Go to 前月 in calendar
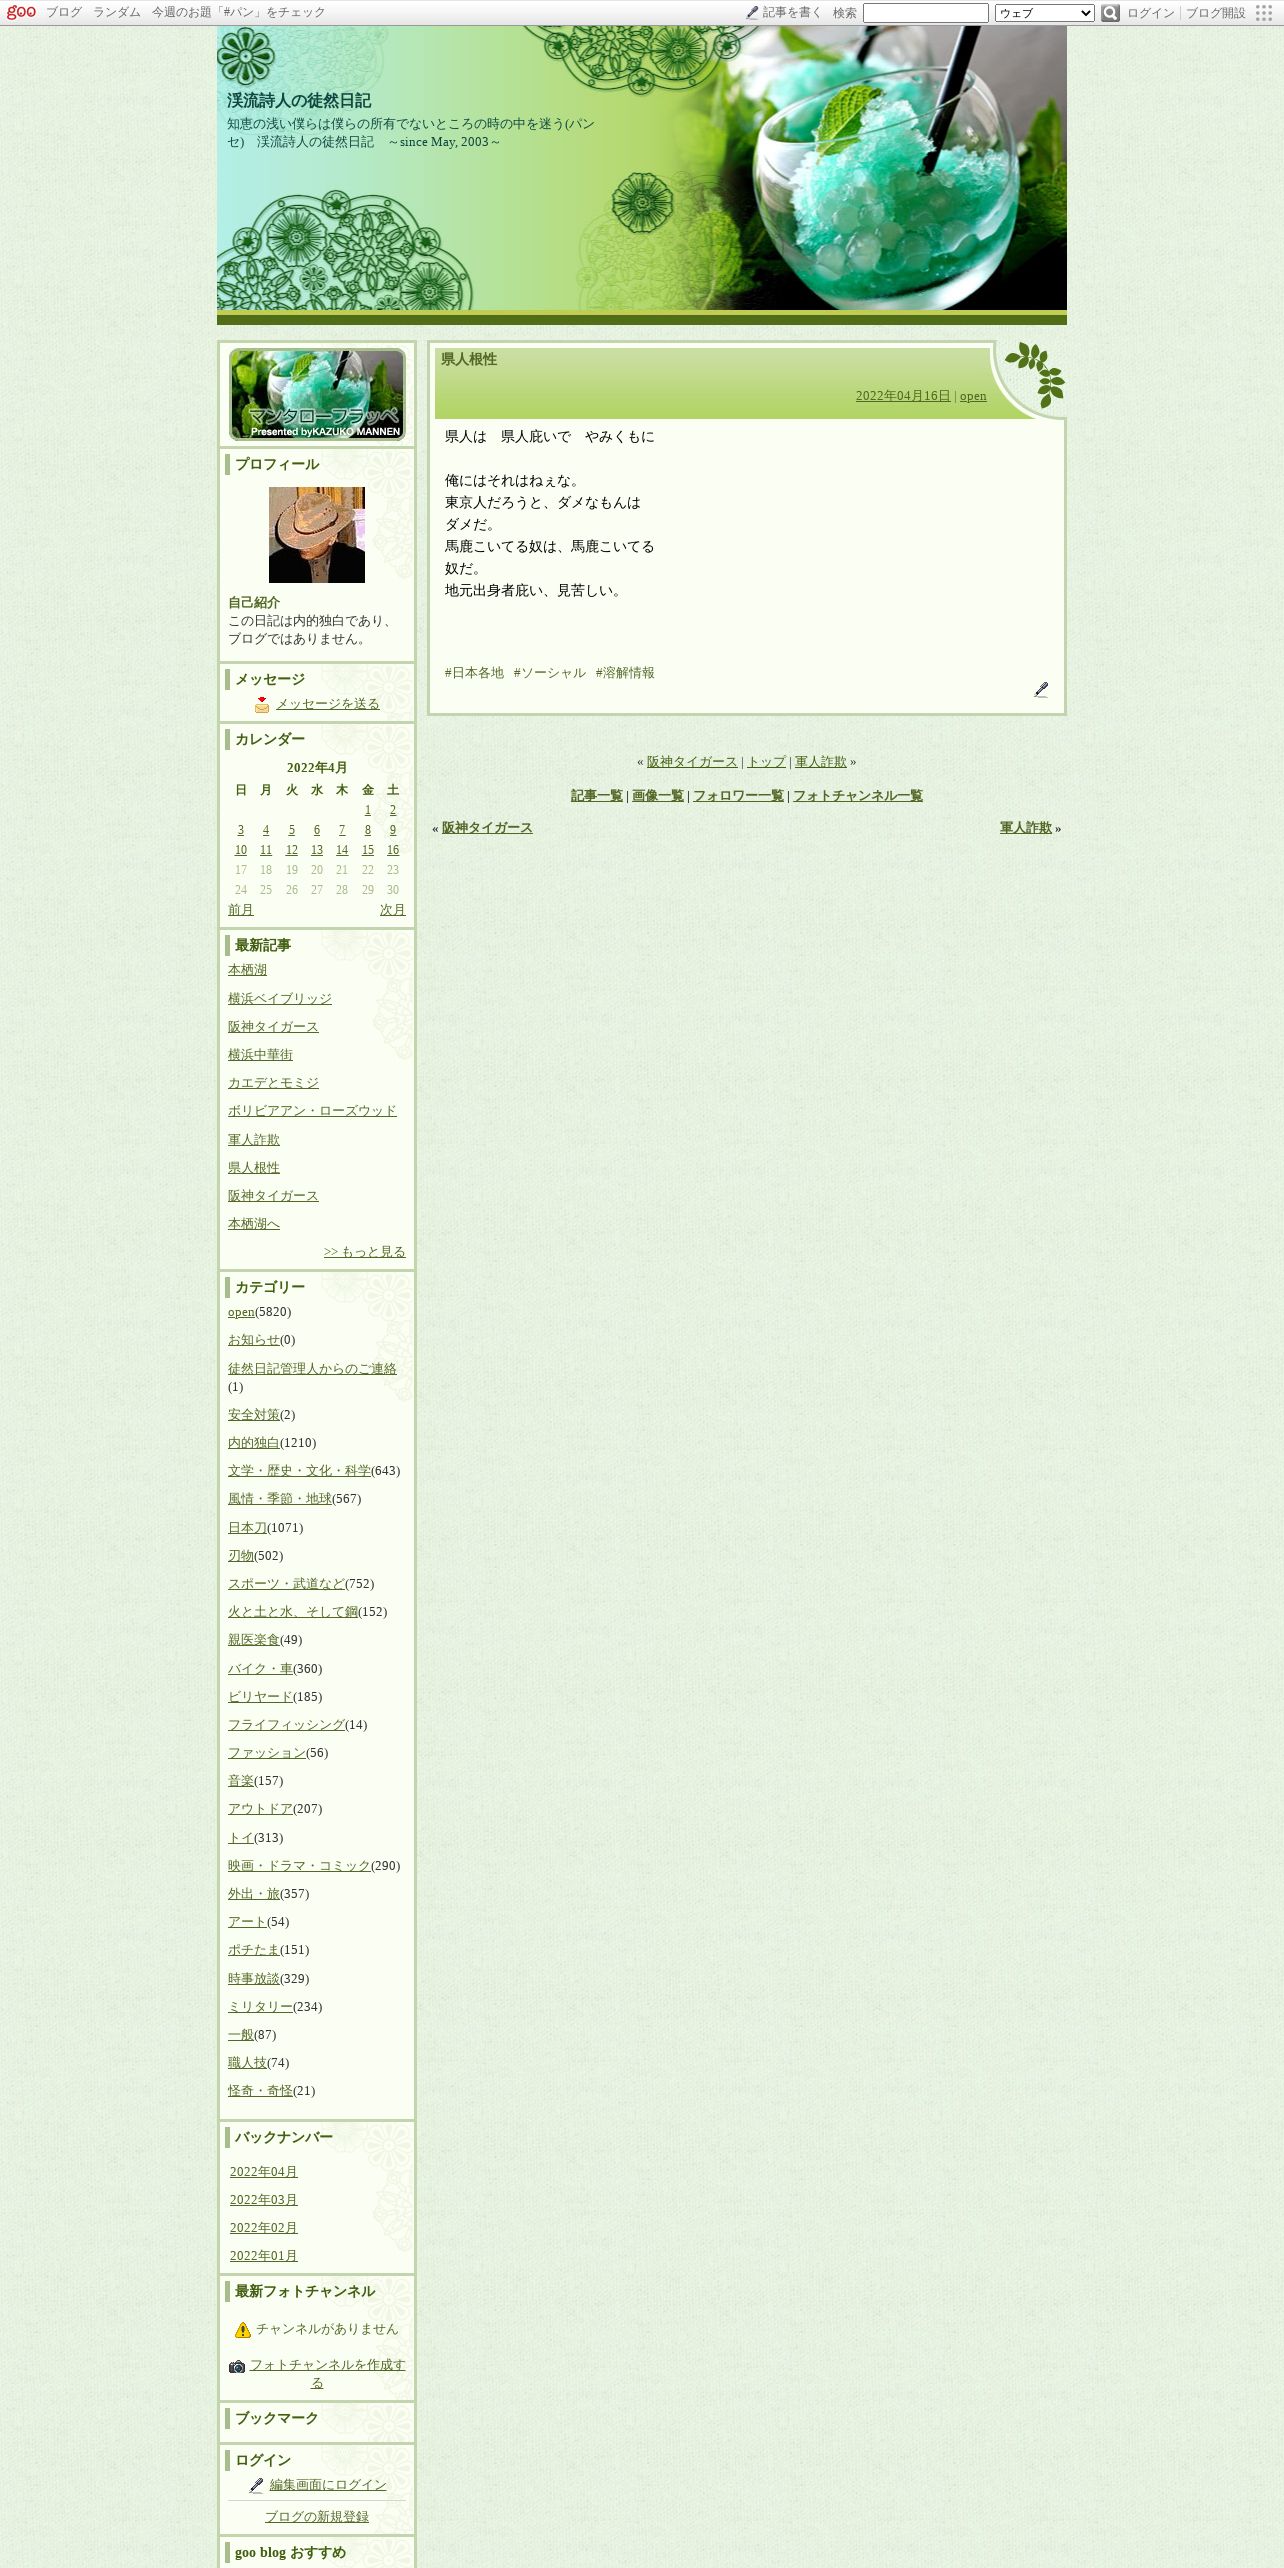Viewport: 1284px width, 2568px height. pos(241,910)
